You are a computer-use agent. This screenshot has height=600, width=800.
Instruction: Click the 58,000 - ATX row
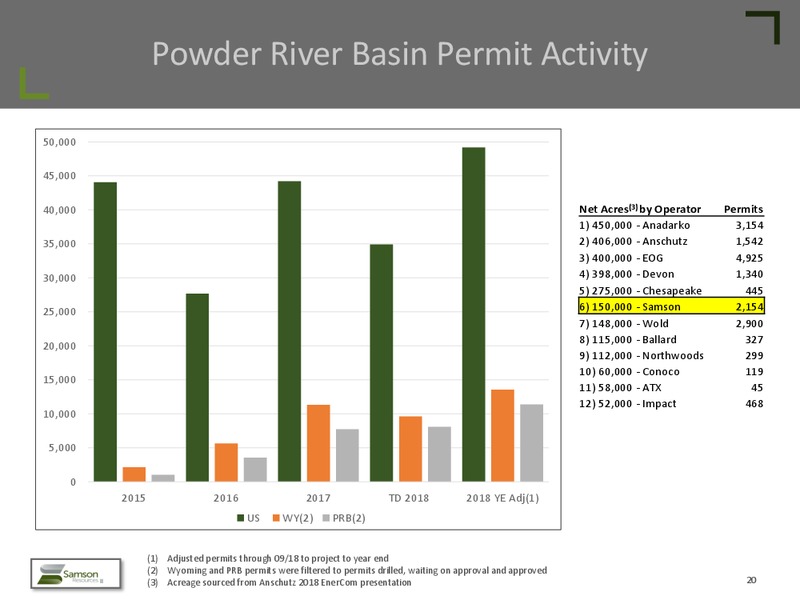click(x=671, y=388)
